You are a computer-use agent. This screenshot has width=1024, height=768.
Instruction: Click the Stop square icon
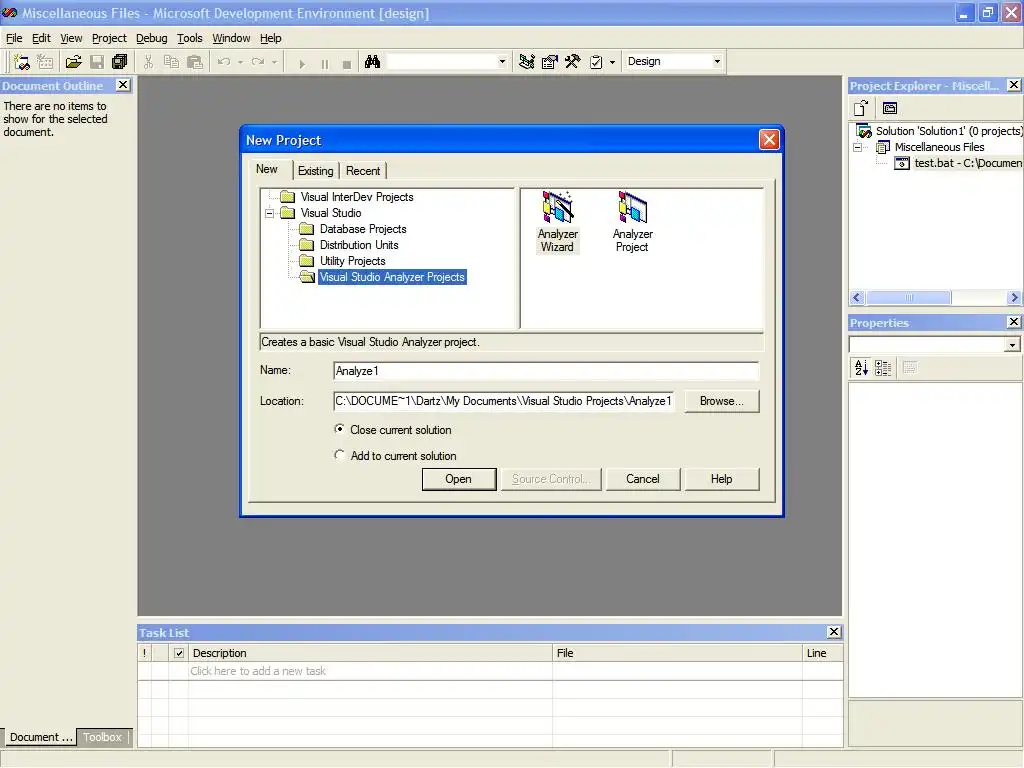pos(347,63)
